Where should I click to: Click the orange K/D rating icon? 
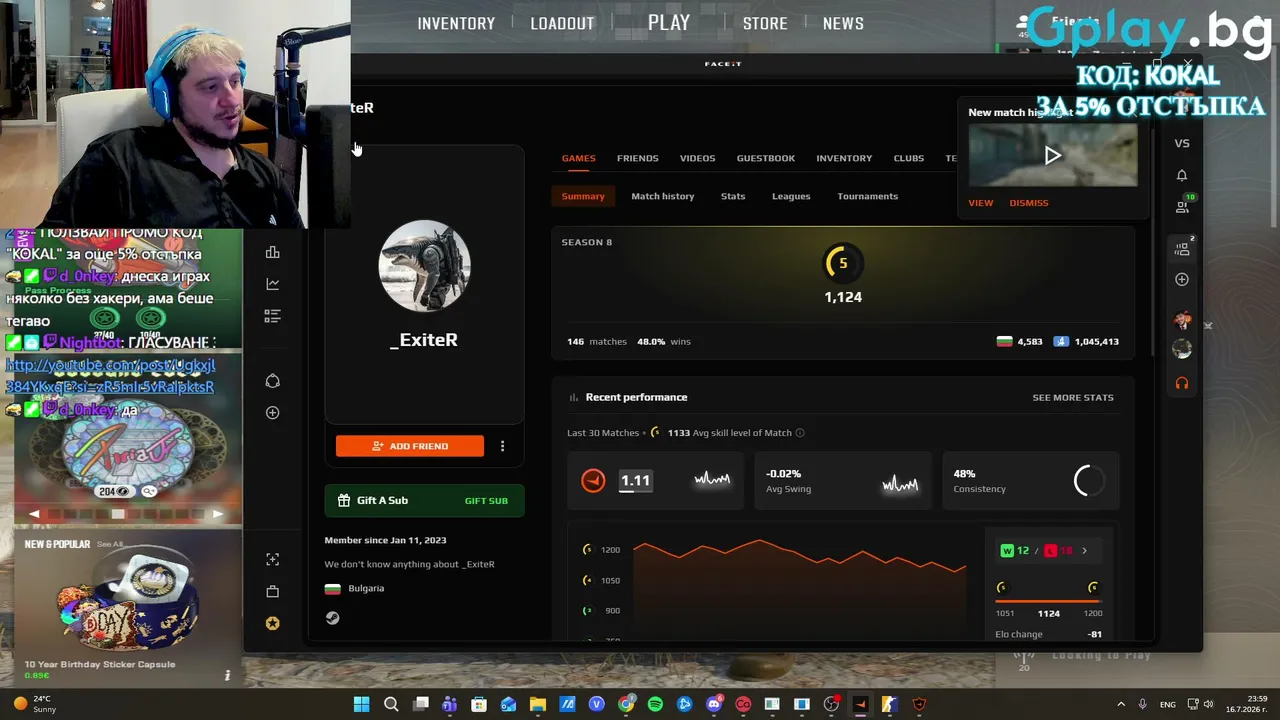(x=593, y=481)
